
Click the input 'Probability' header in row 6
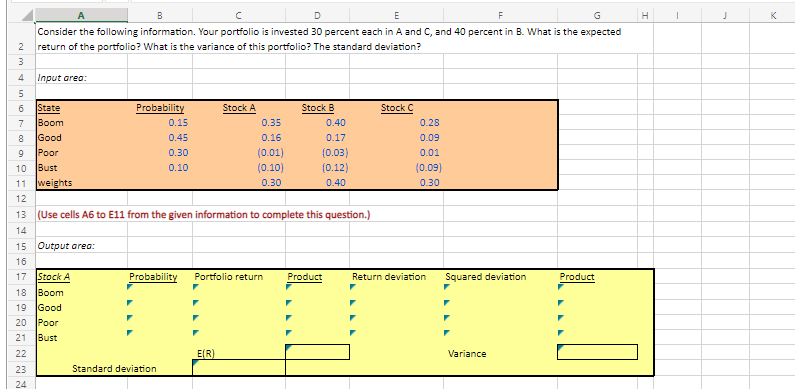click(x=160, y=108)
